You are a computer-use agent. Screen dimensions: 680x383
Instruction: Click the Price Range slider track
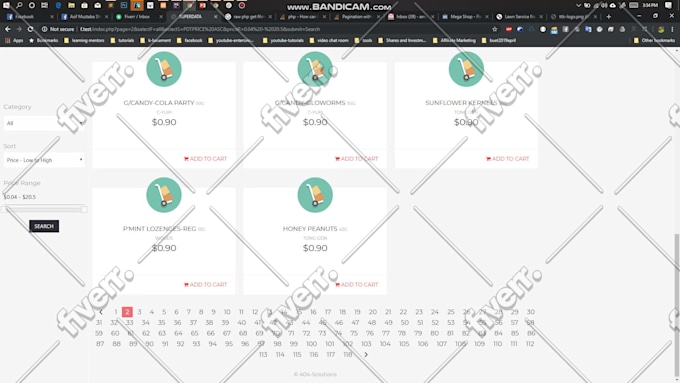(x=44, y=209)
